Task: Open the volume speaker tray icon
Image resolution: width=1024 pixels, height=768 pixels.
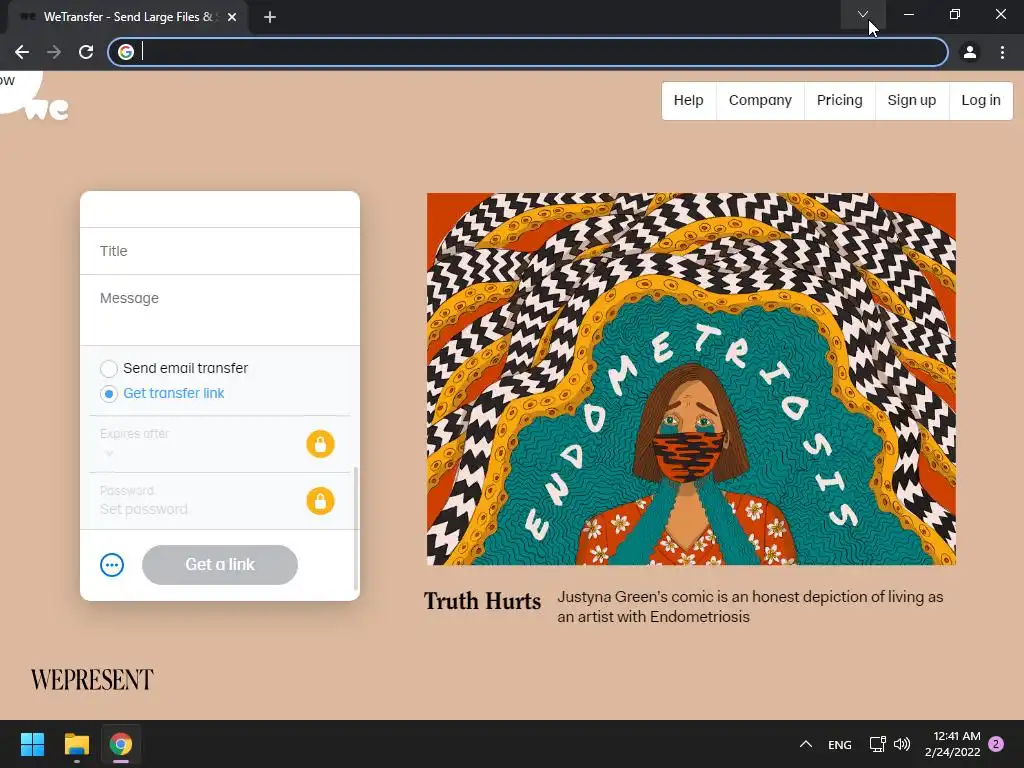Action: click(902, 744)
